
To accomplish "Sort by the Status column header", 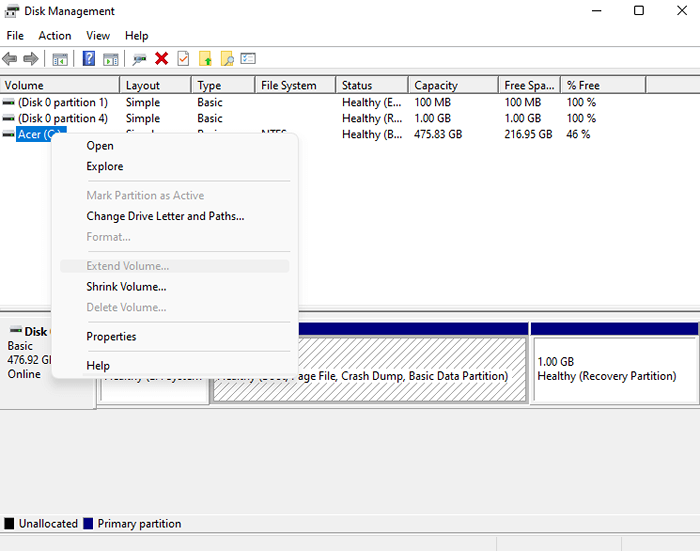I will point(372,85).
